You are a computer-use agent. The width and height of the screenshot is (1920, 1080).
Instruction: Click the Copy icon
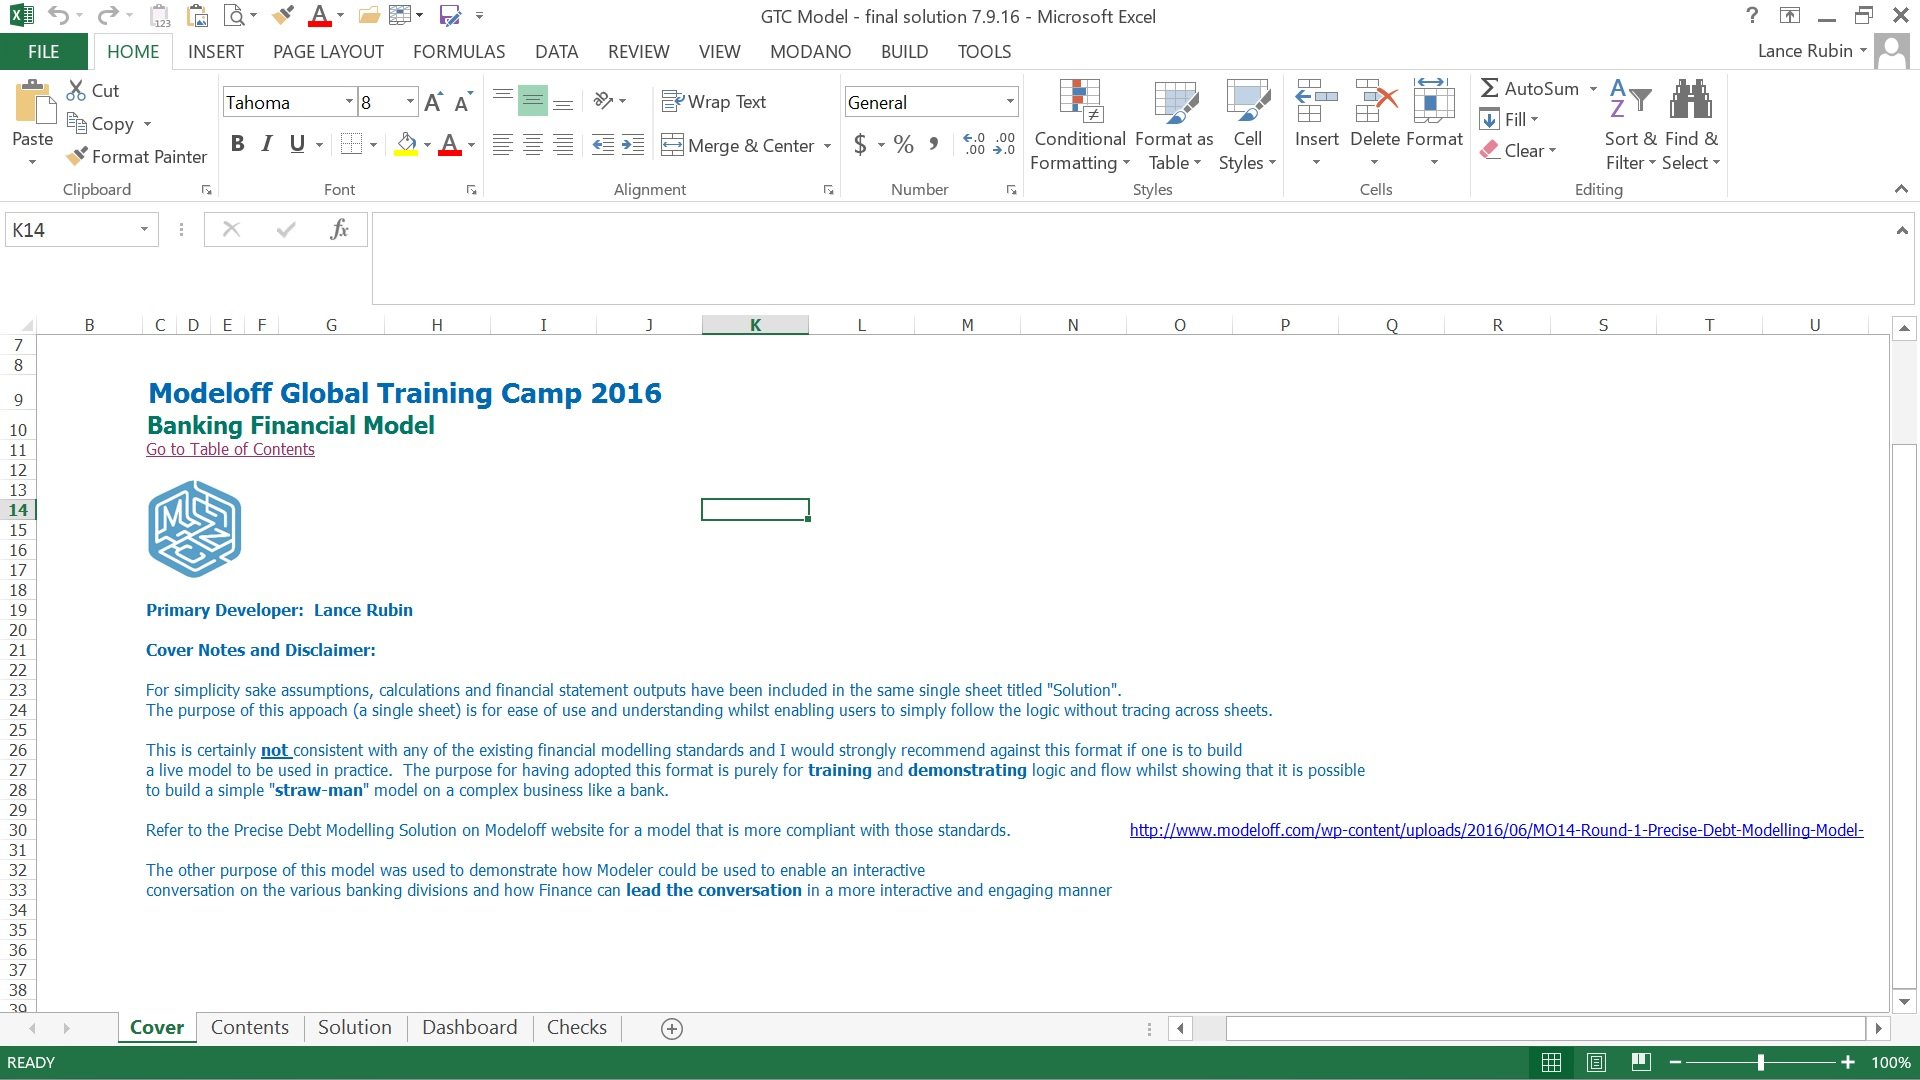pyautogui.click(x=76, y=123)
